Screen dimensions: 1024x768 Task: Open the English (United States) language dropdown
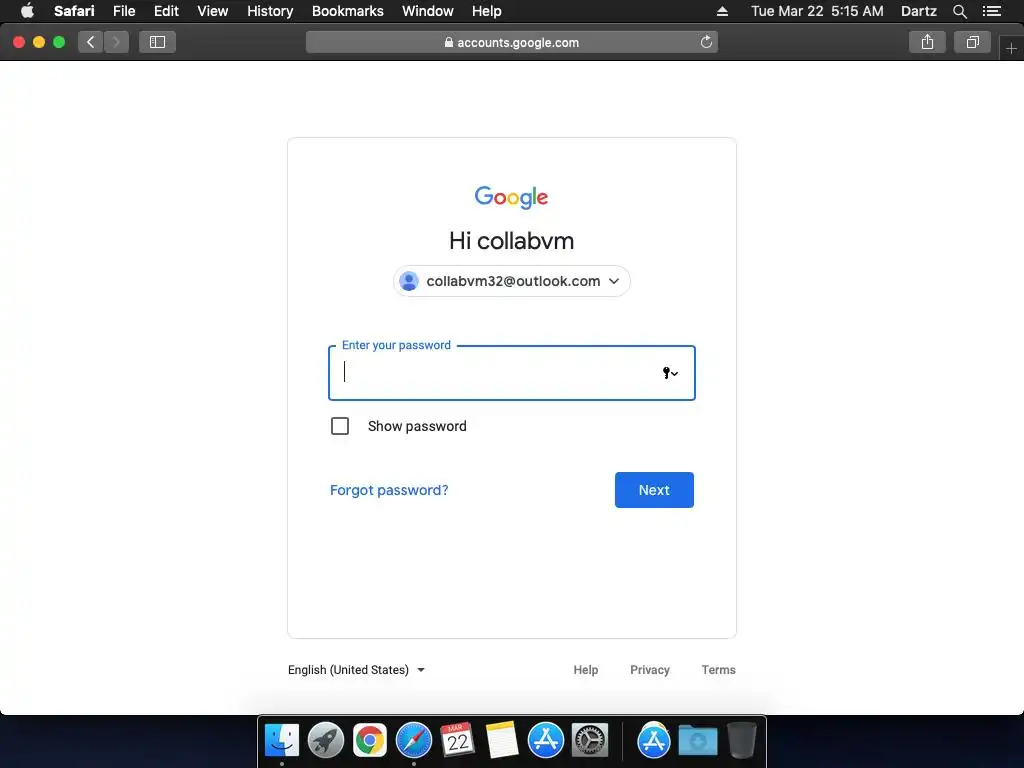point(357,670)
